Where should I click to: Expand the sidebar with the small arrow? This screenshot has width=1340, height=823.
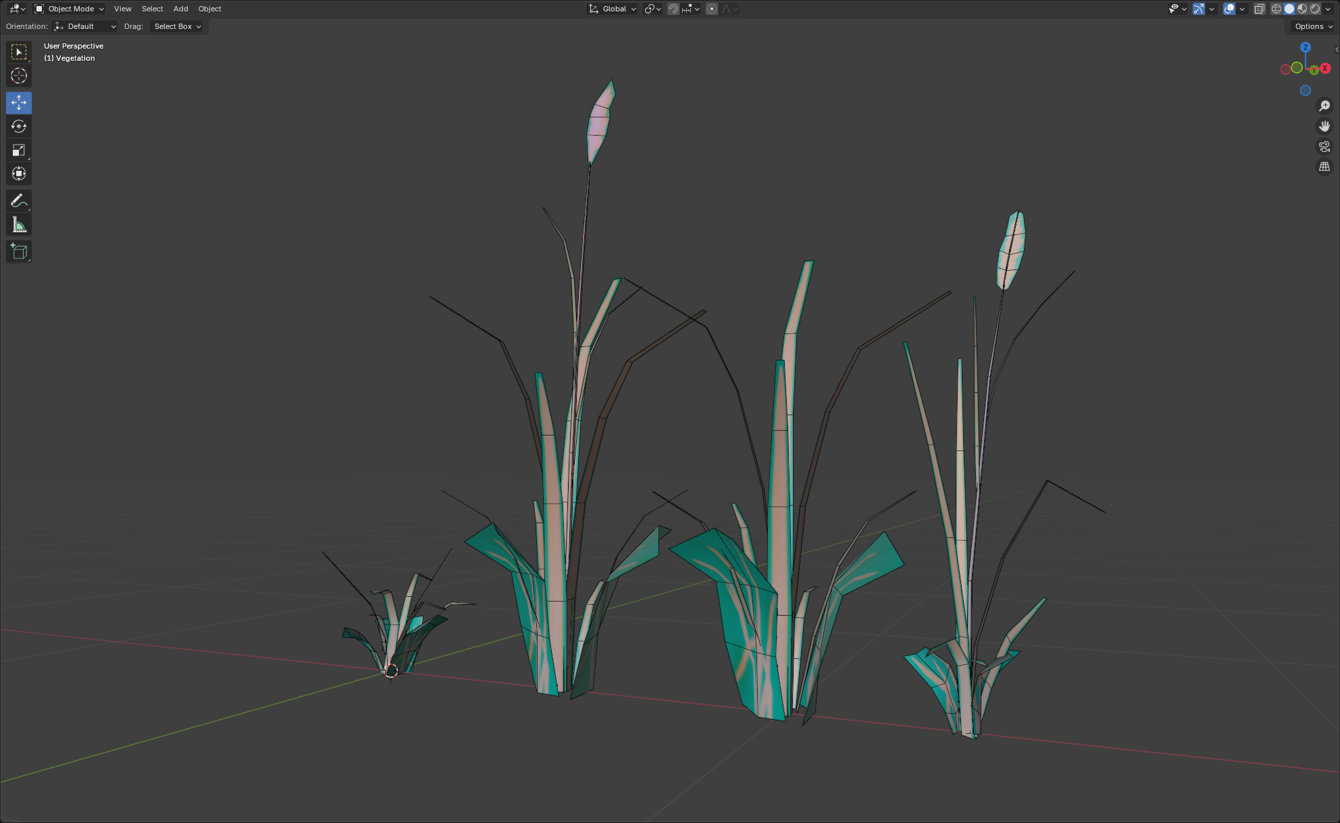[1336, 49]
